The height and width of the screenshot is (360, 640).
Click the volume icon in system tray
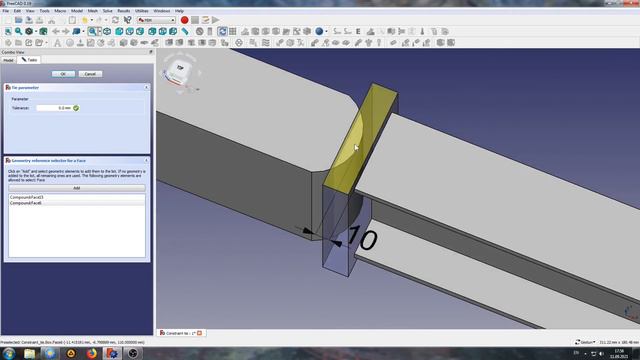pyautogui.click(x=601, y=353)
